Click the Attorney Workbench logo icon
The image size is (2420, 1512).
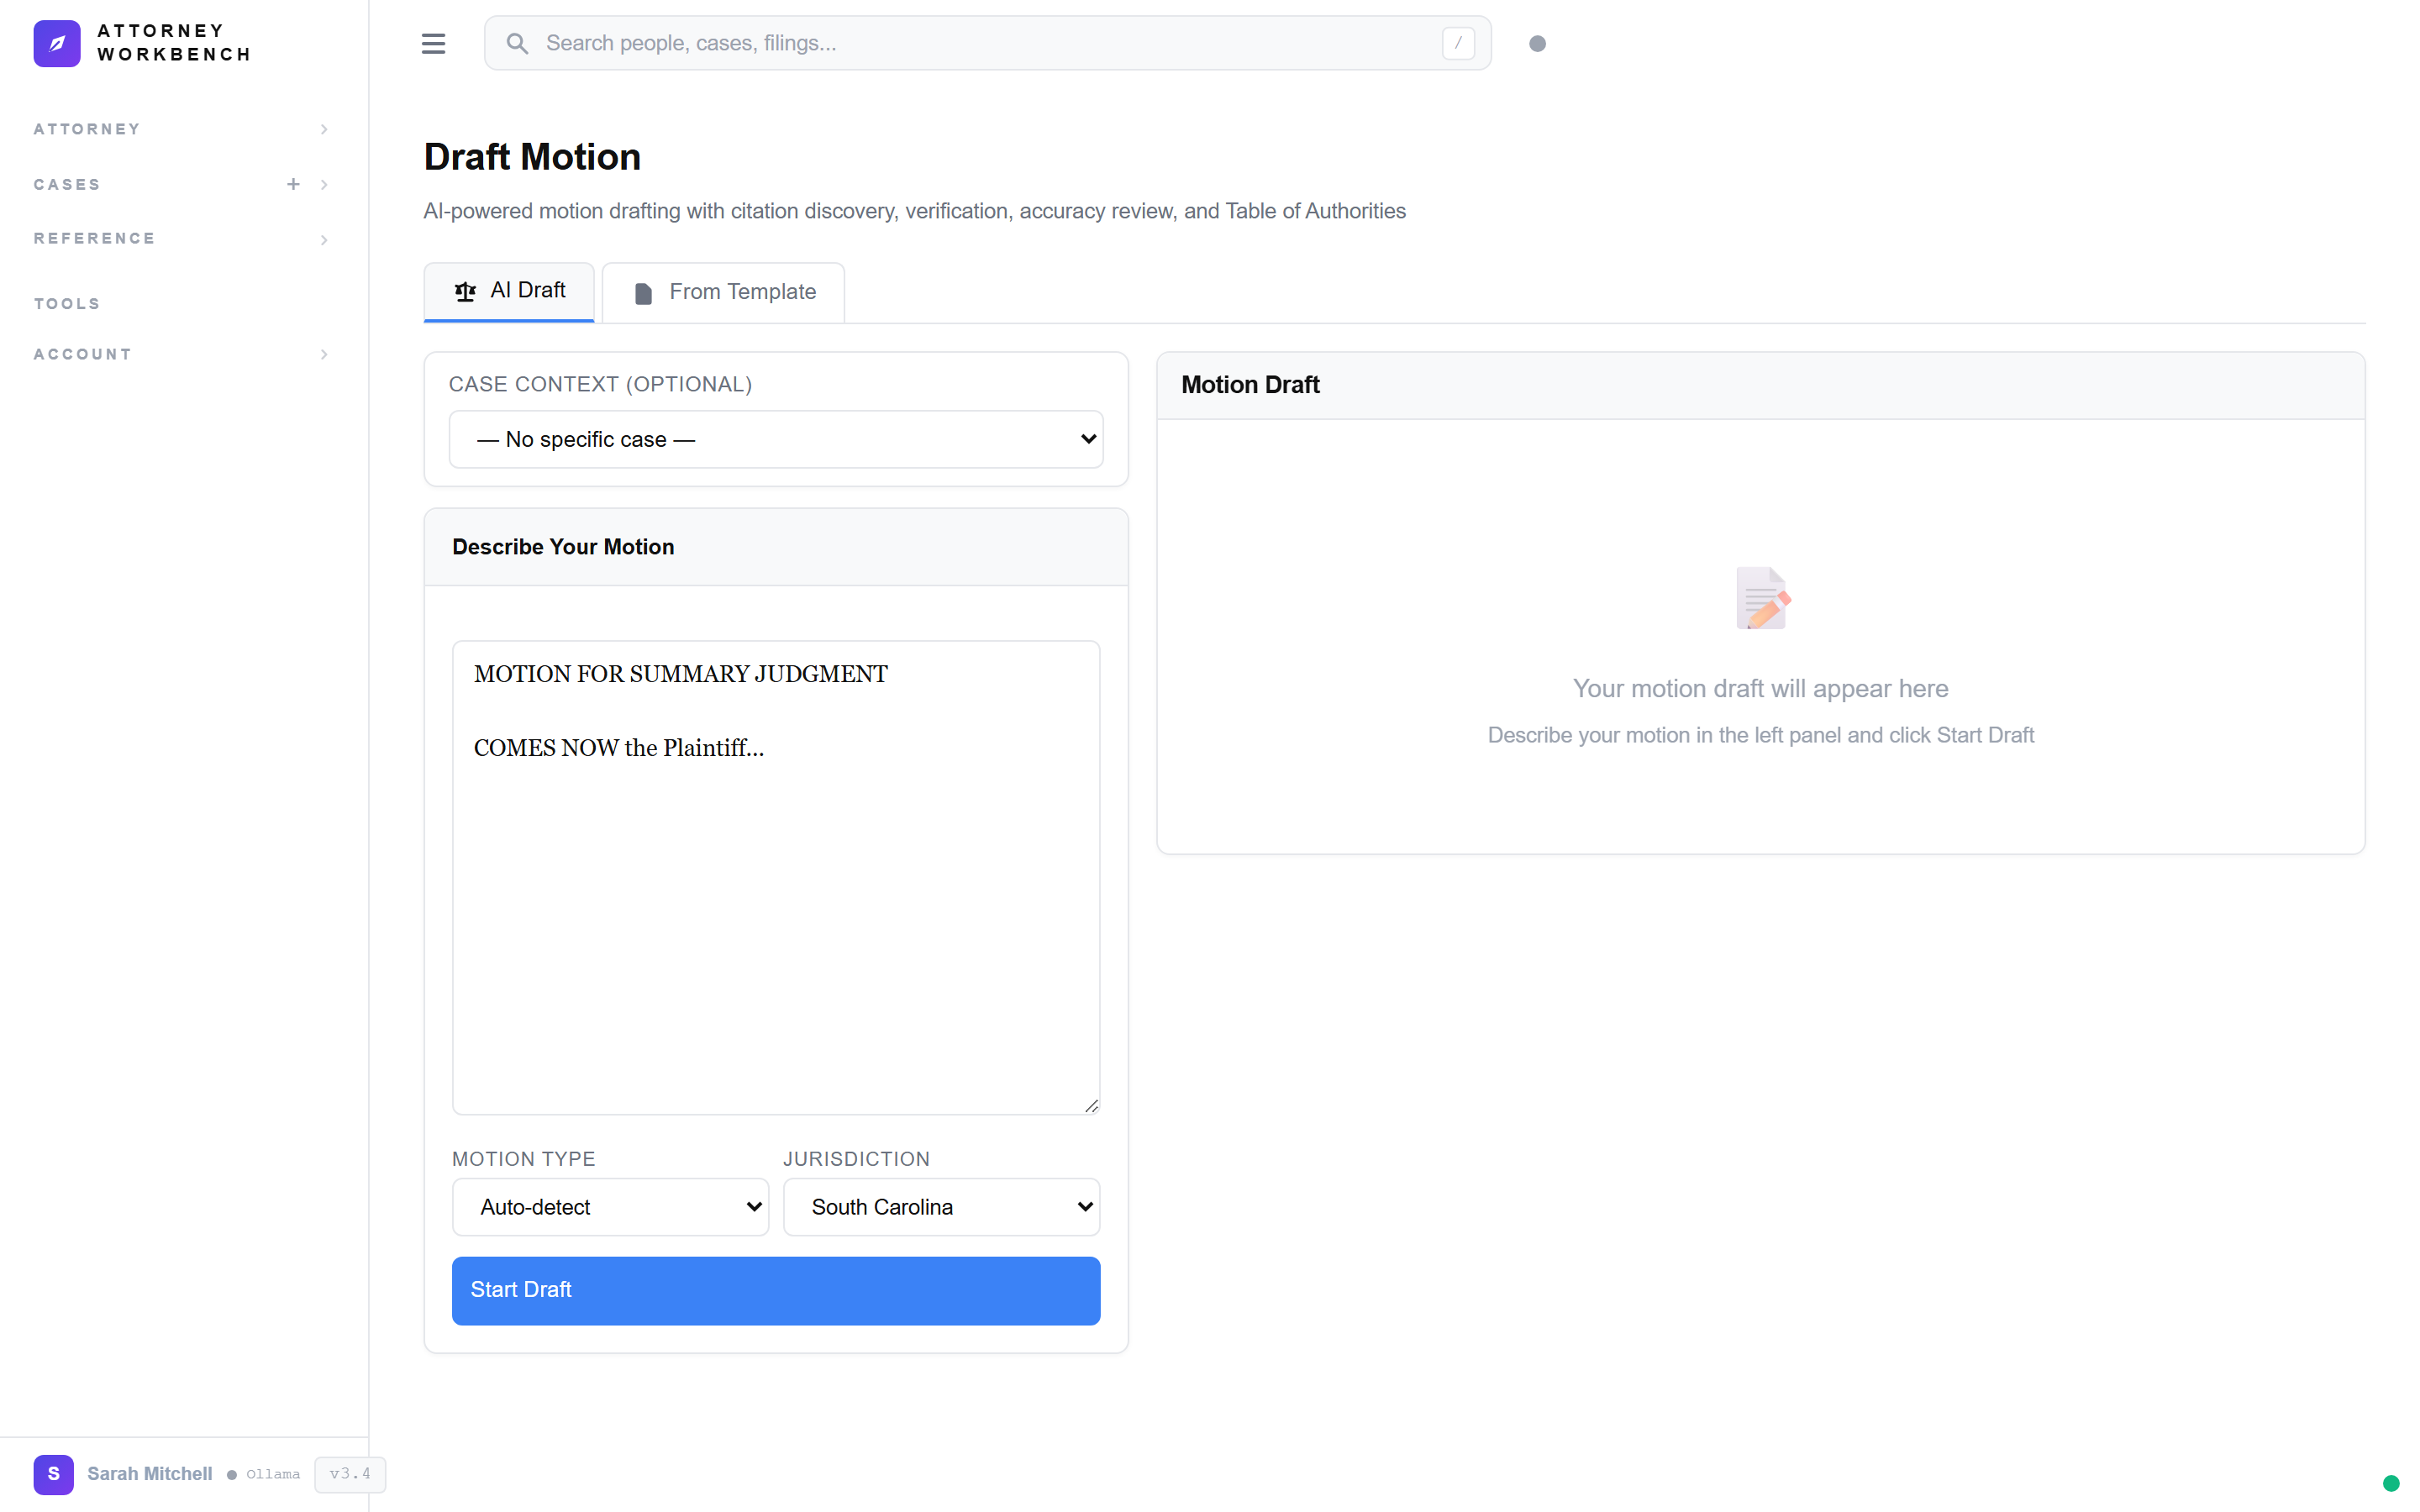coord(57,43)
